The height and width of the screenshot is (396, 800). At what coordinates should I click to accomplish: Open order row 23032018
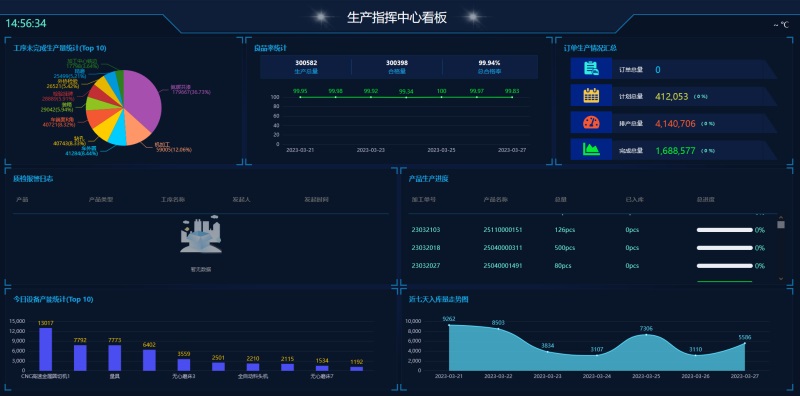588,248
